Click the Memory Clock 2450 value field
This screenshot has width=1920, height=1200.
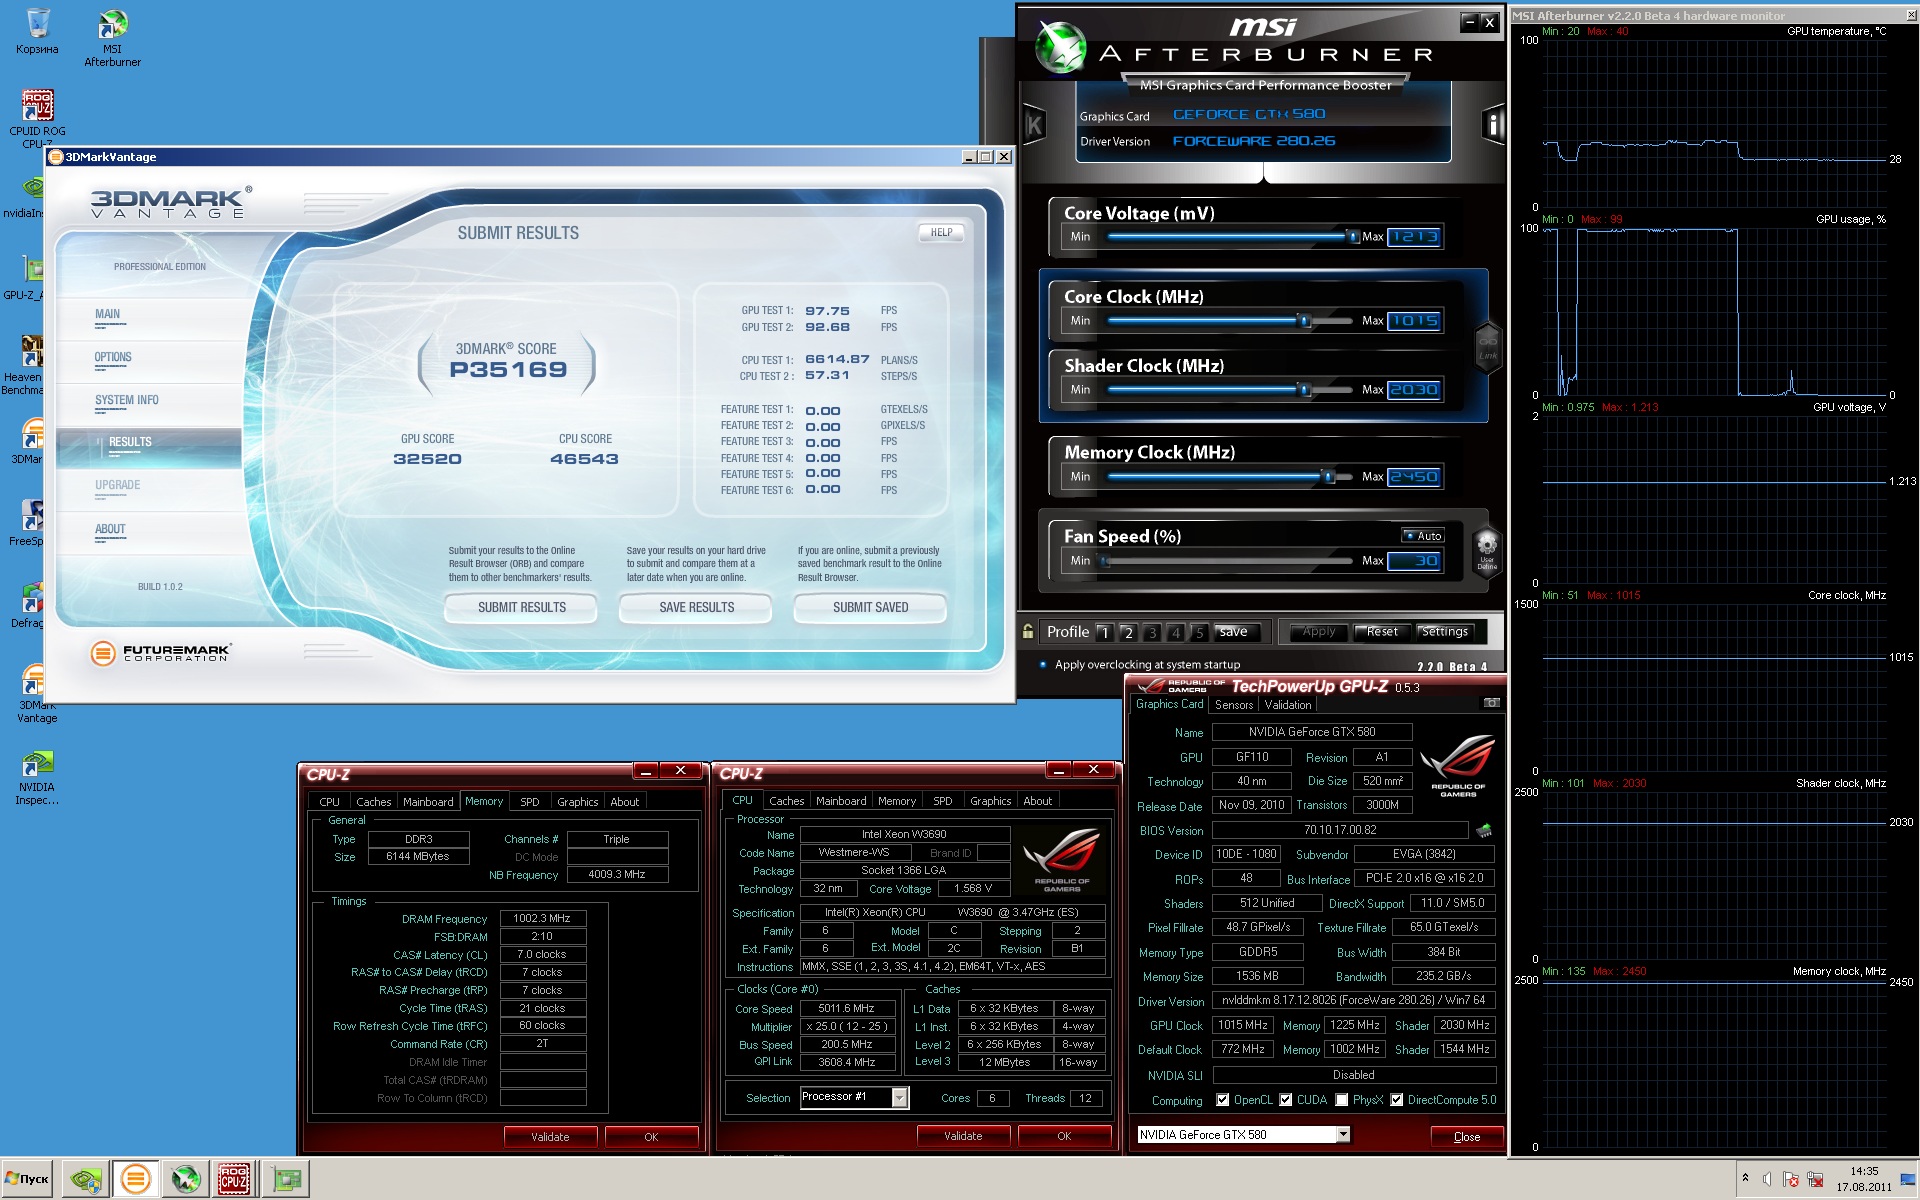[1414, 477]
